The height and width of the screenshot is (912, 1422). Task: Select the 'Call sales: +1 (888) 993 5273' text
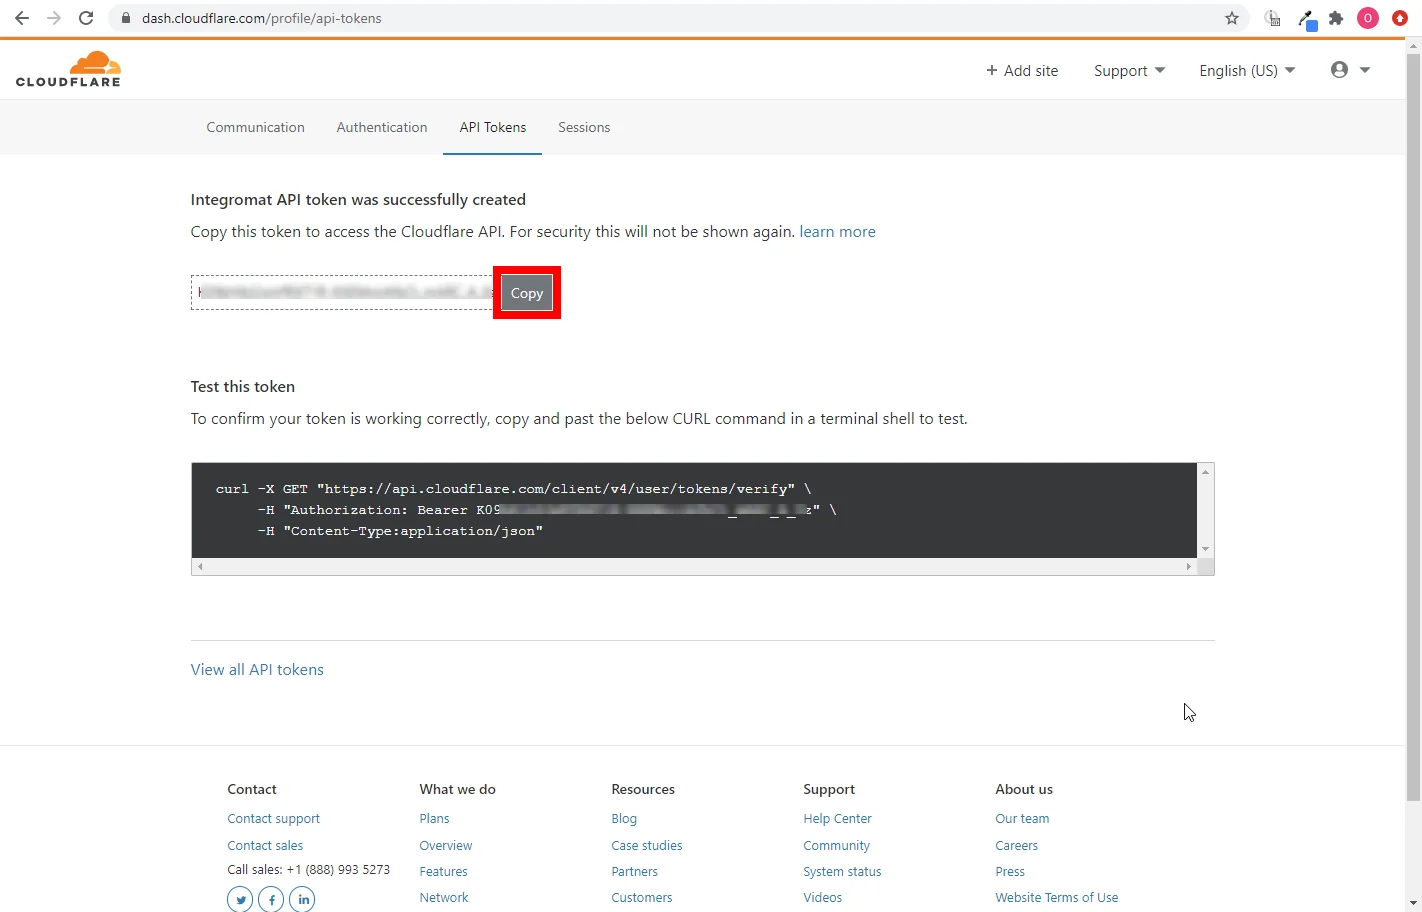[308, 870]
